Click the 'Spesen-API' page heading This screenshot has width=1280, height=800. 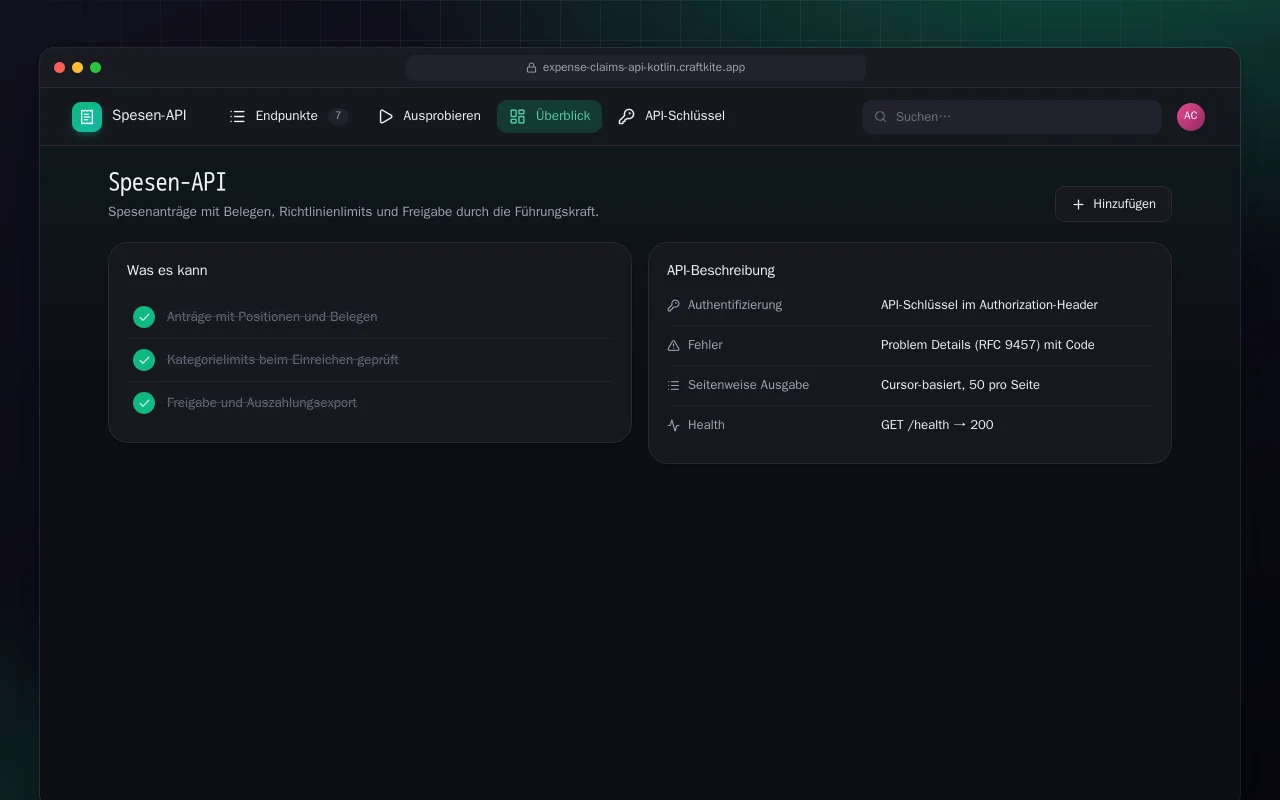coord(167,182)
